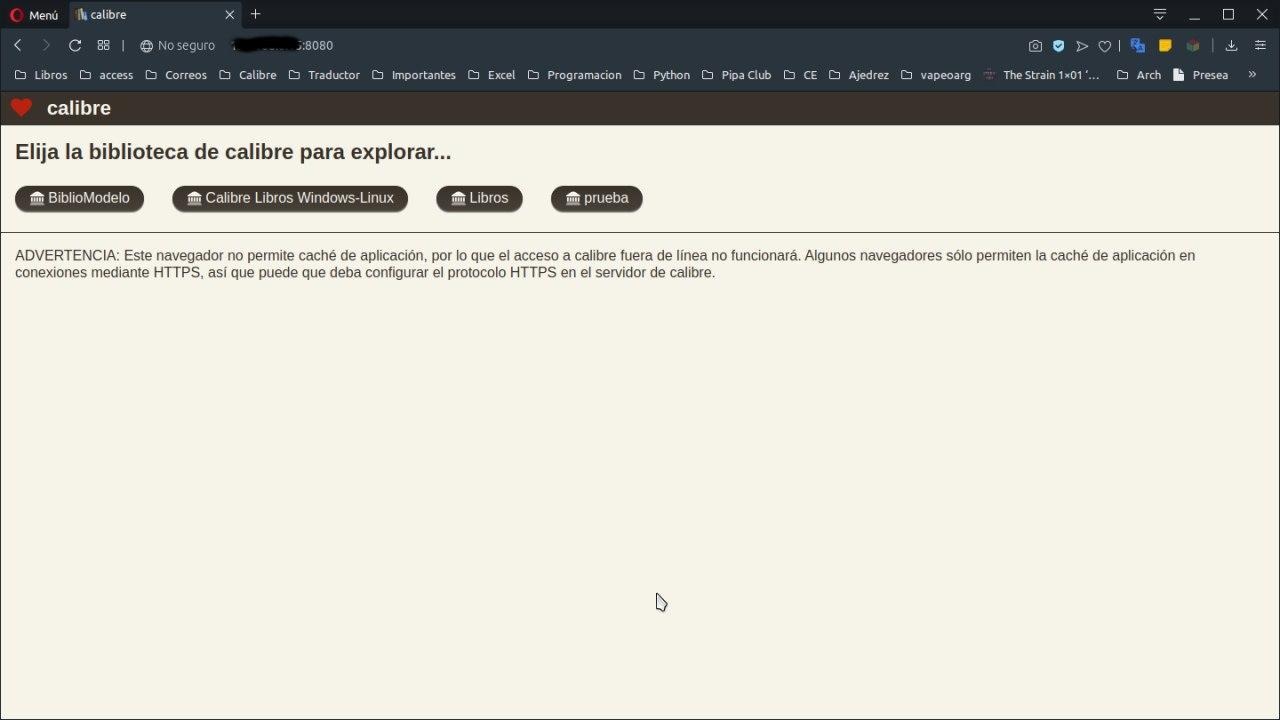
Task: Open the vapeoarg bookmarks folder
Action: tap(935, 75)
